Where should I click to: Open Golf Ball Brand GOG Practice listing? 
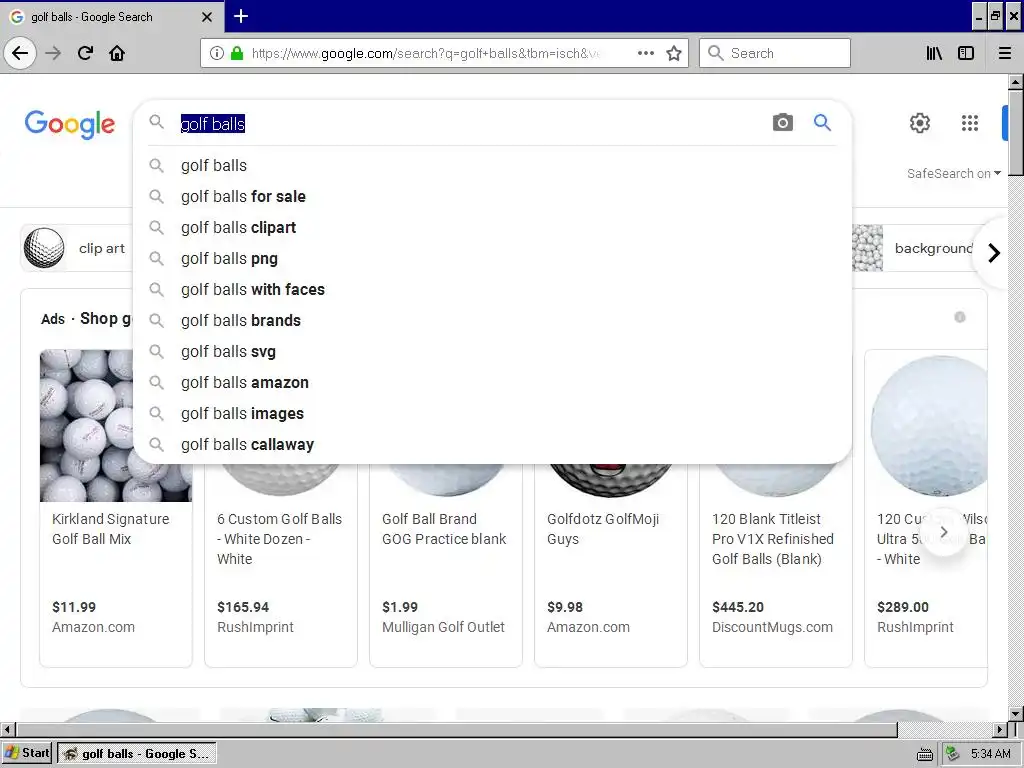coord(444,529)
